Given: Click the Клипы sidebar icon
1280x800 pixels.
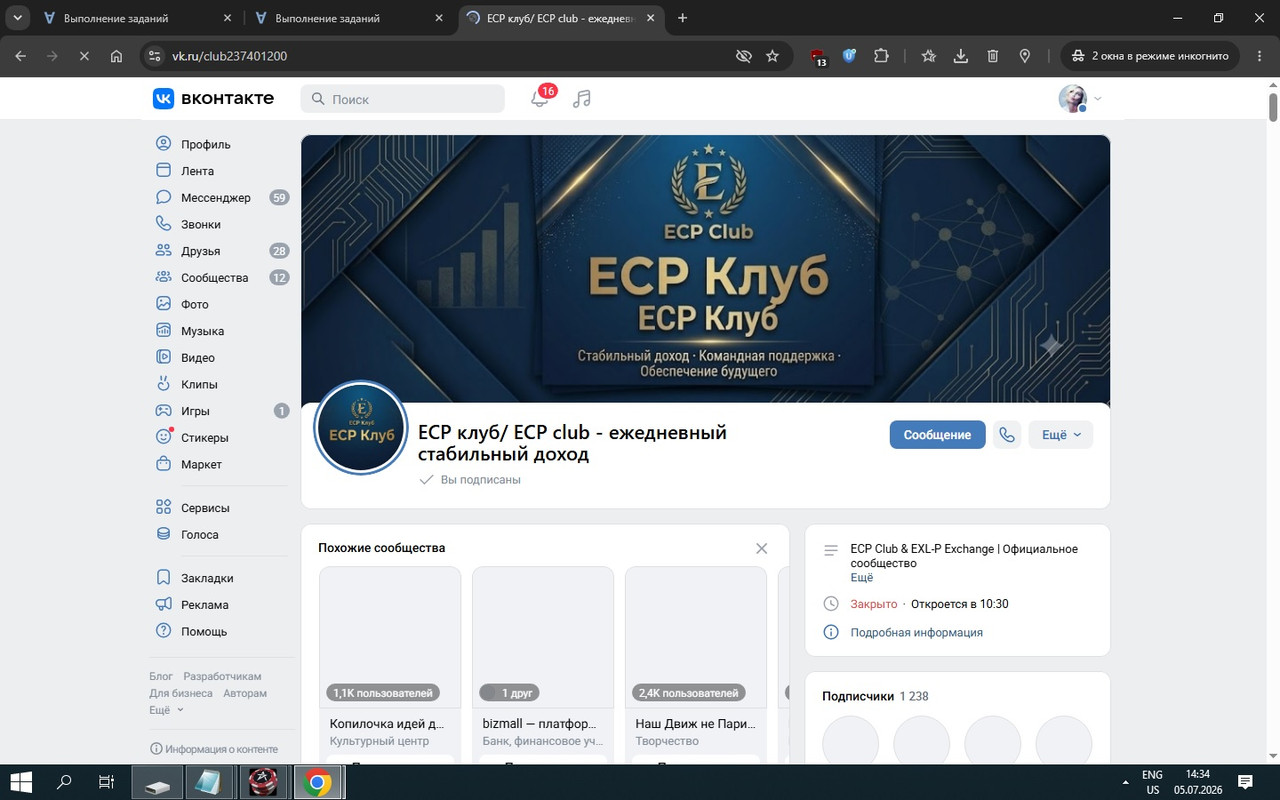Looking at the screenshot, I should coord(164,384).
